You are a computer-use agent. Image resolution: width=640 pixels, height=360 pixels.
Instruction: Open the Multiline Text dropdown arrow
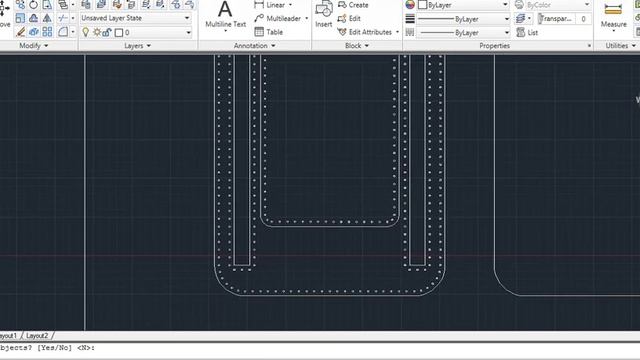click(x=225, y=31)
